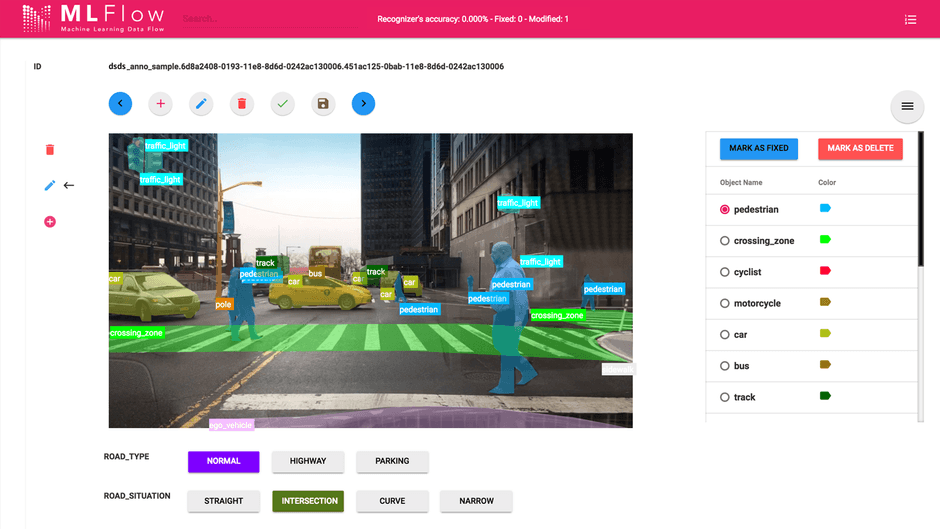Set road type to HIGHWAY

pos(308,461)
